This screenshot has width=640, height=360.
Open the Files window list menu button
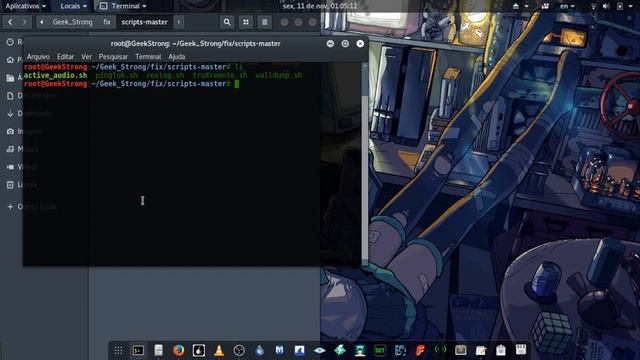[x=264, y=22]
